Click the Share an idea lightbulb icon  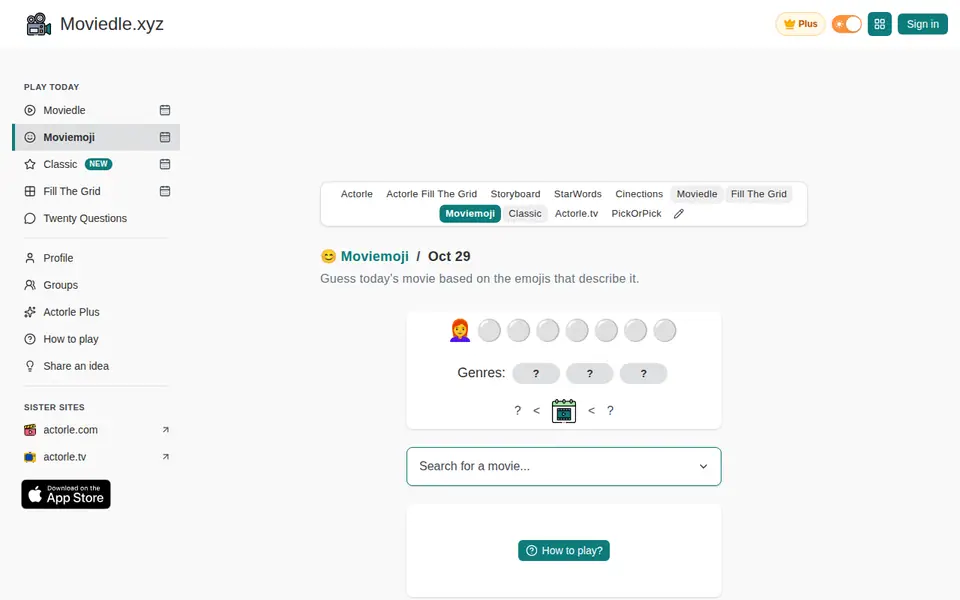(x=29, y=366)
